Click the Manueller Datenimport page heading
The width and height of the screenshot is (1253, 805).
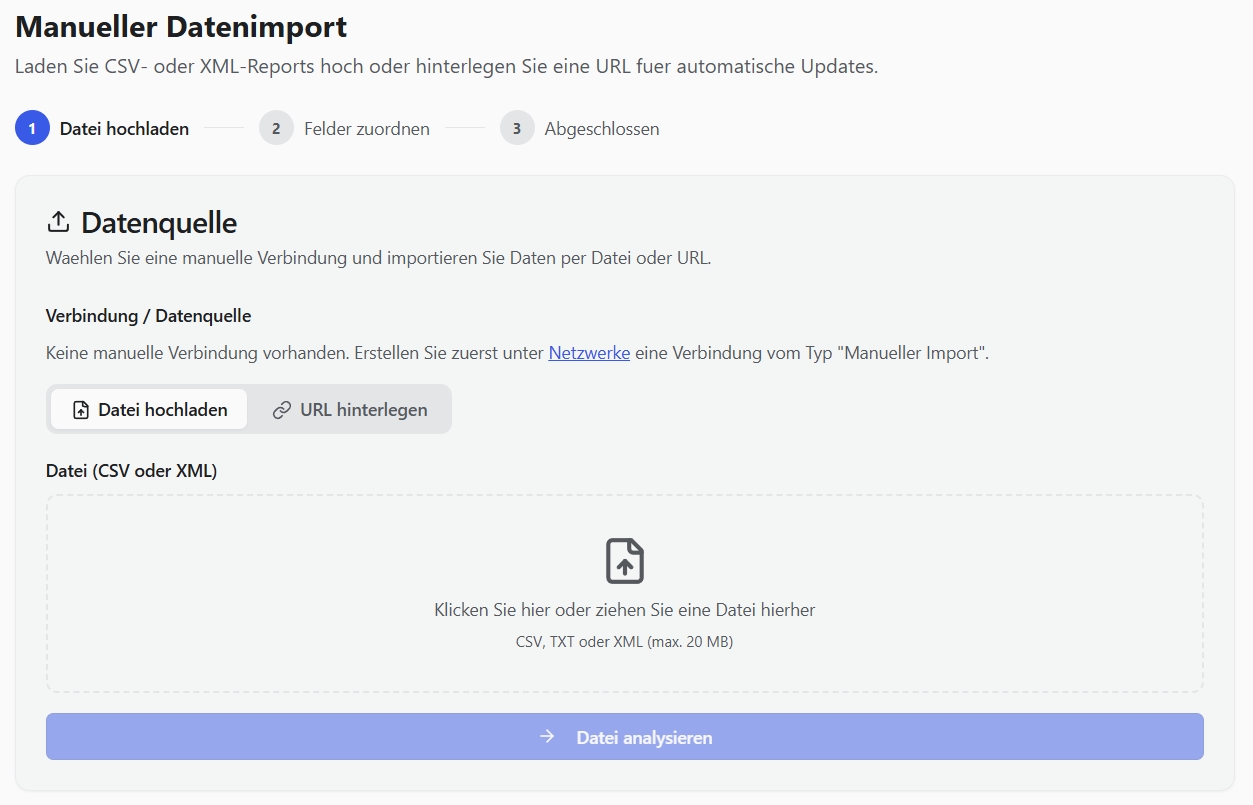[180, 27]
